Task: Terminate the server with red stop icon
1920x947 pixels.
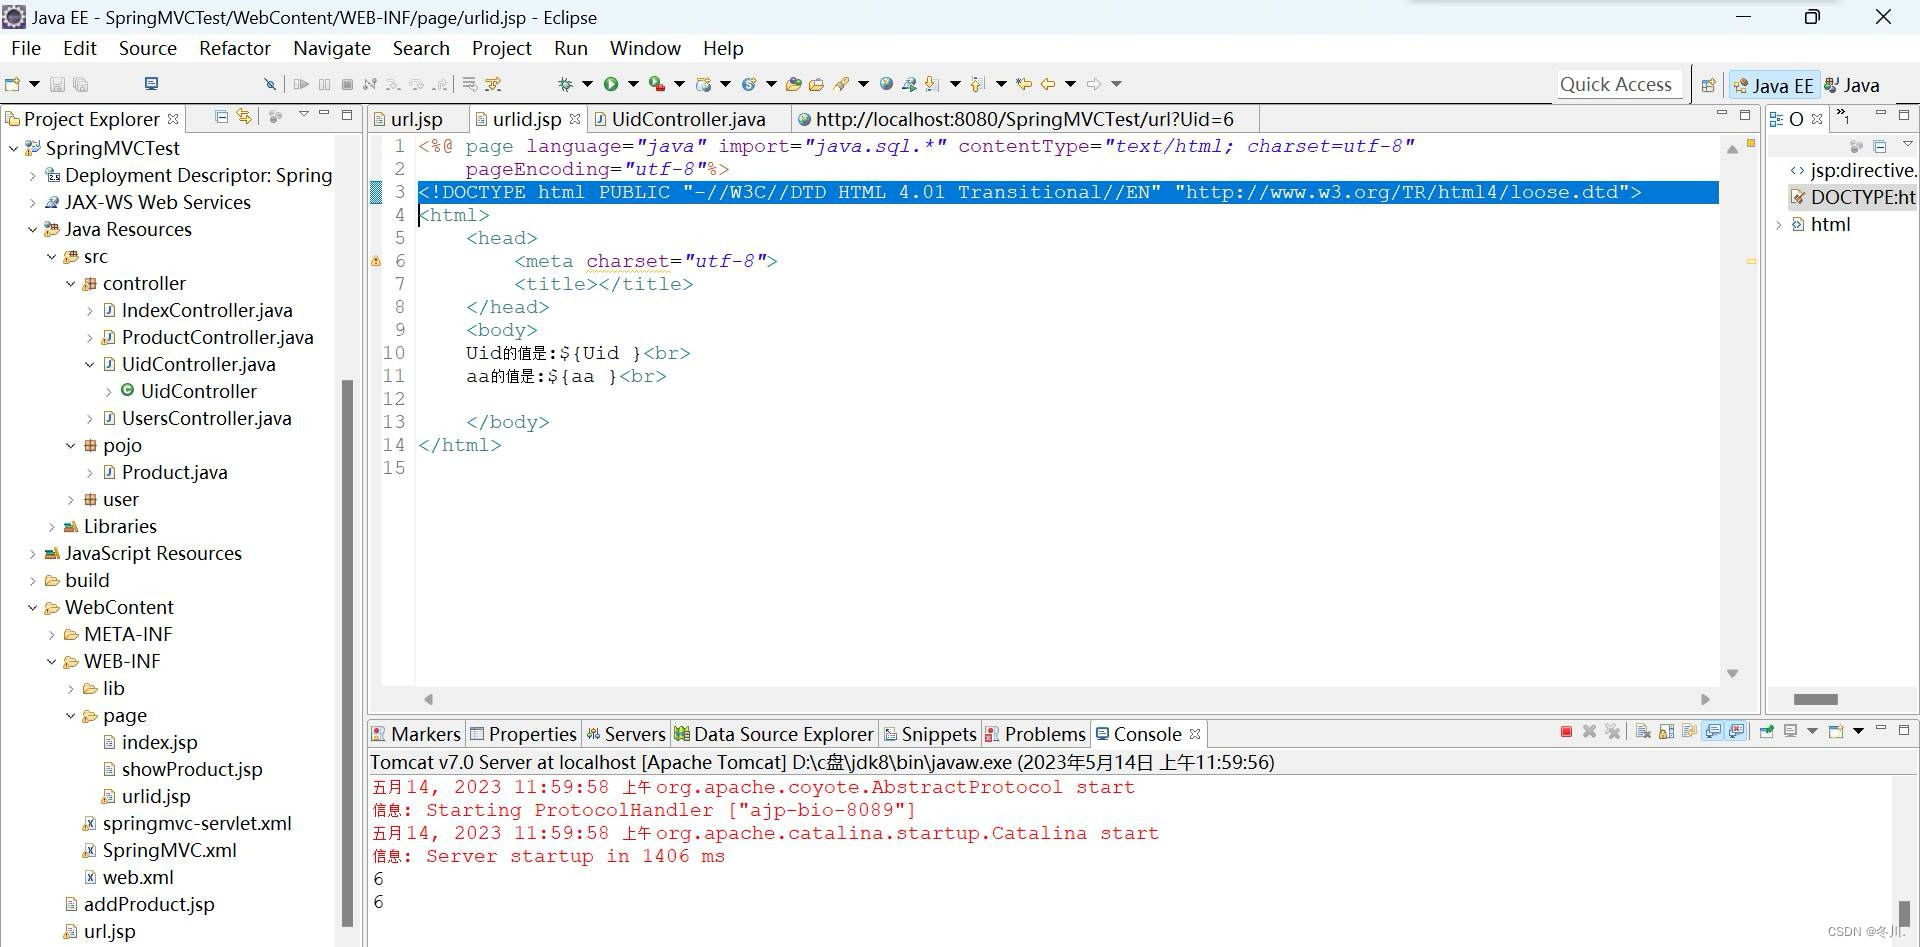Action: (x=1566, y=731)
